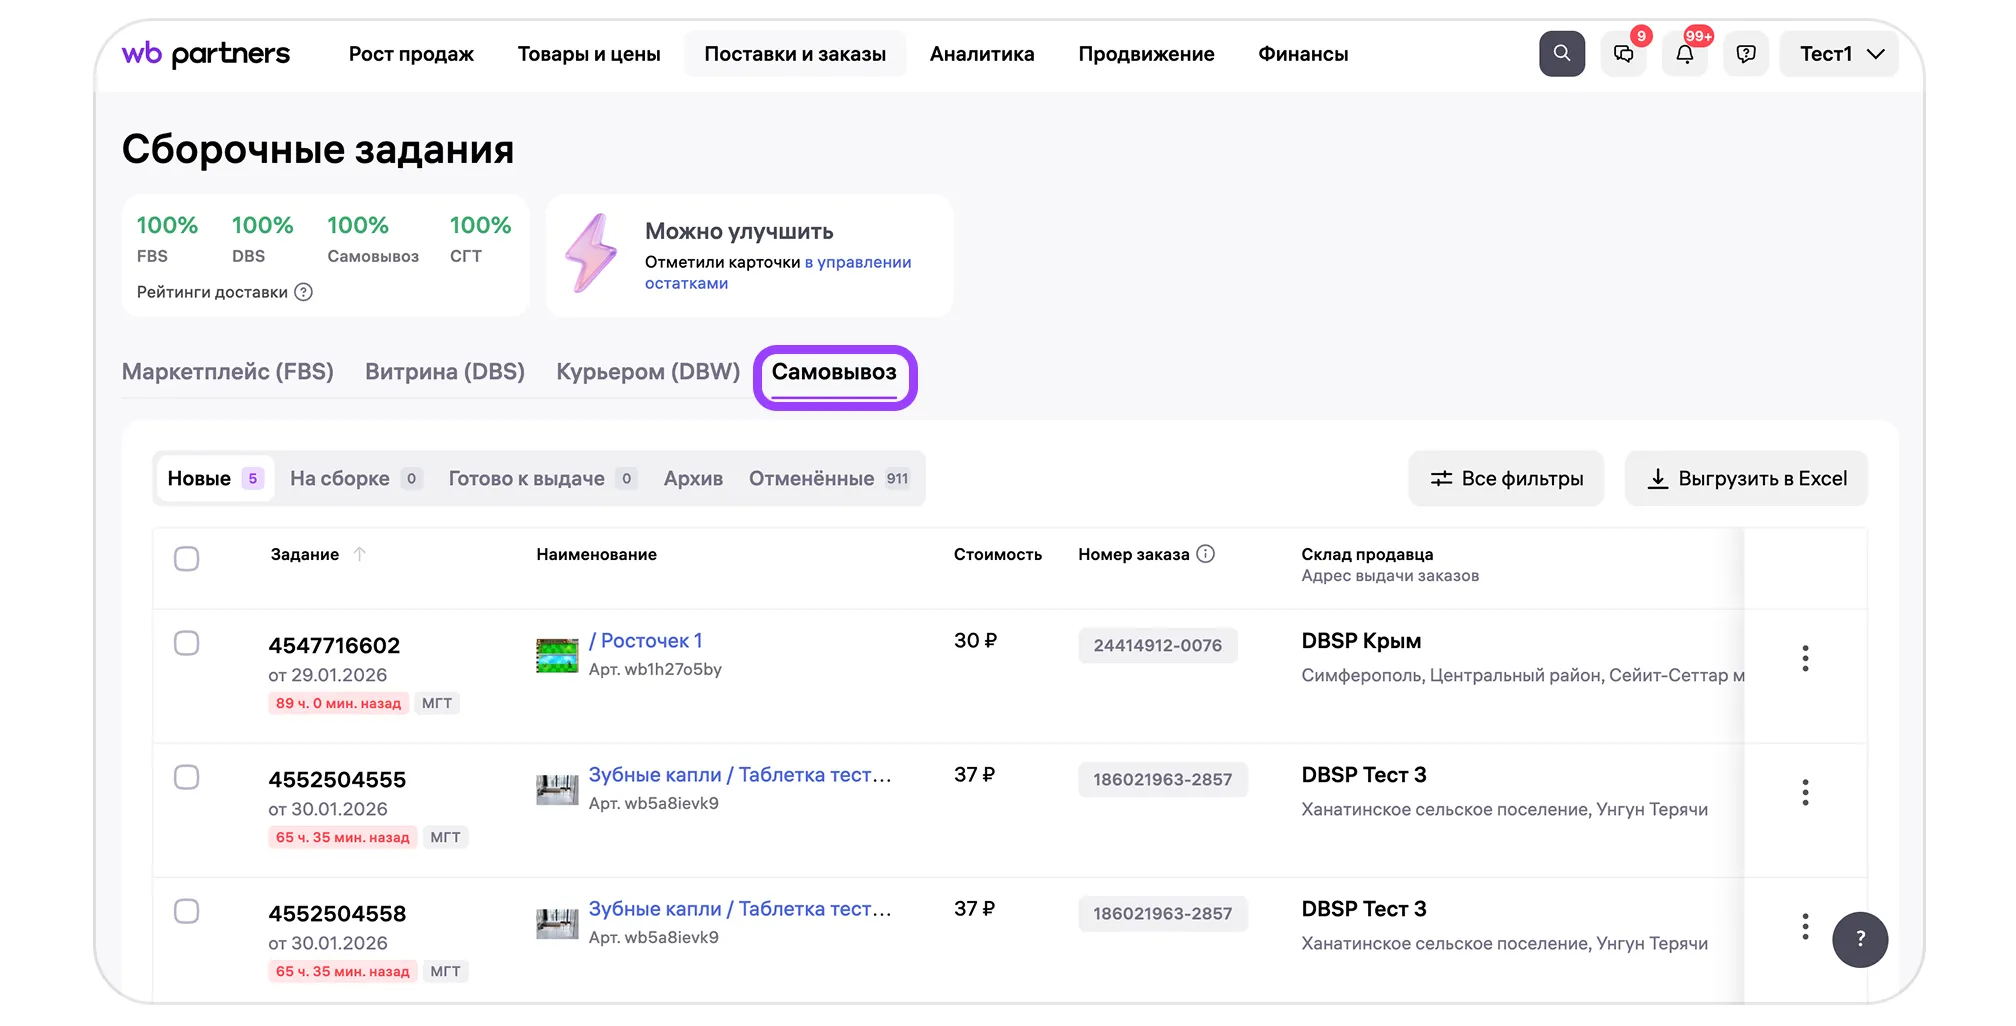Image resolution: width=2016 pixels, height=1026 pixels.
Task: Open Все фильтры filter panel
Action: [x=1506, y=479]
